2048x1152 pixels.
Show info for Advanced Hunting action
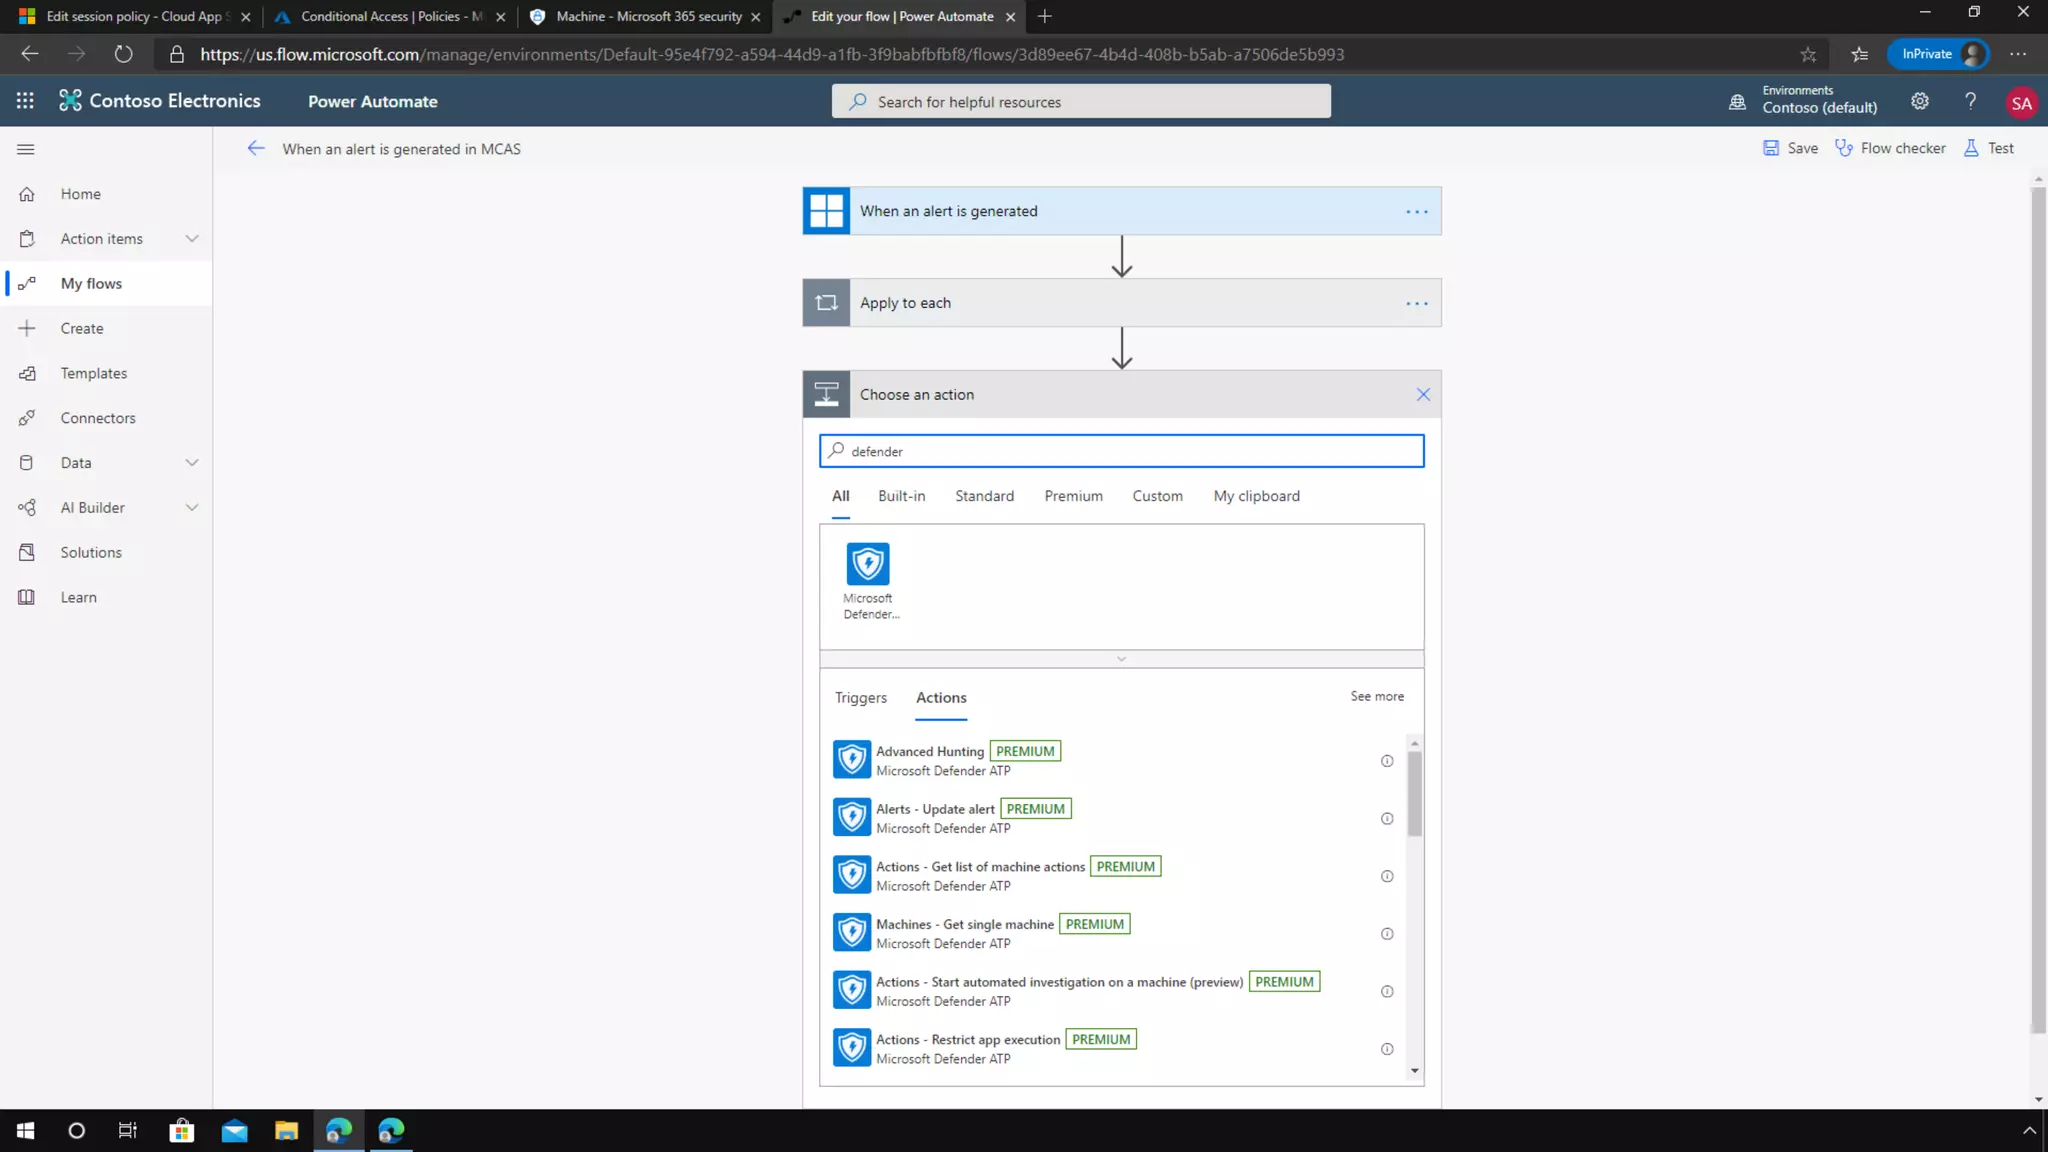(x=1387, y=761)
